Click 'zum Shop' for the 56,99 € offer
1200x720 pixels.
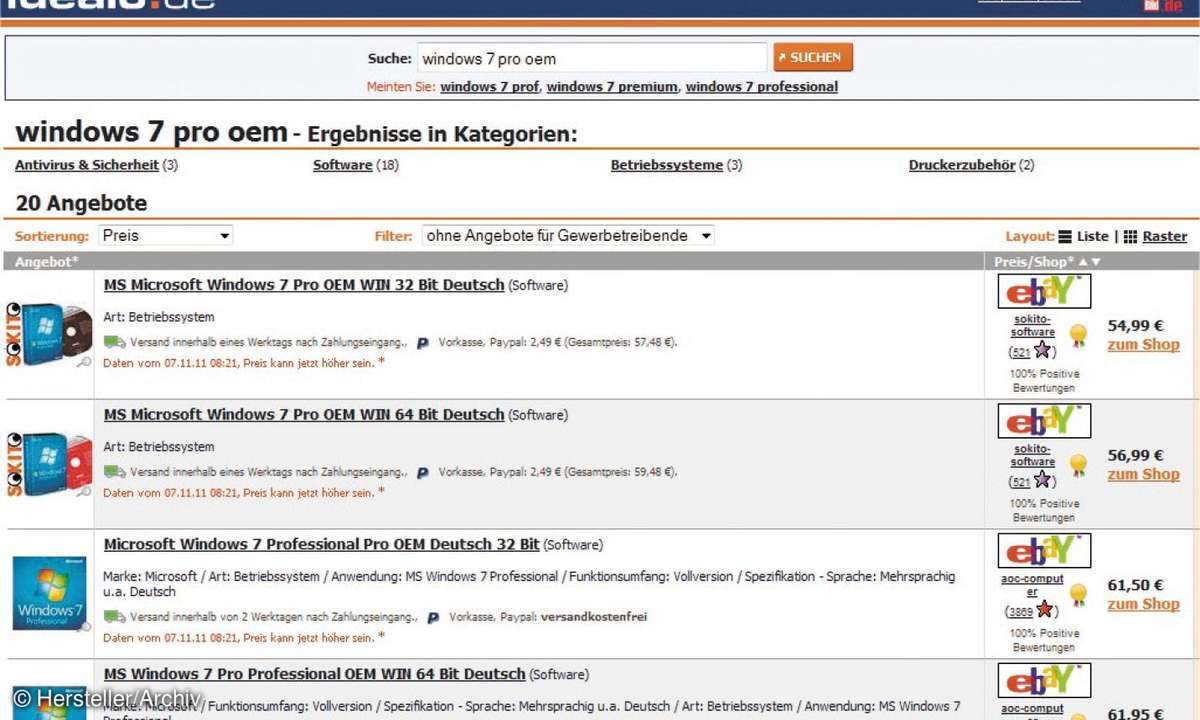[1143, 475]
